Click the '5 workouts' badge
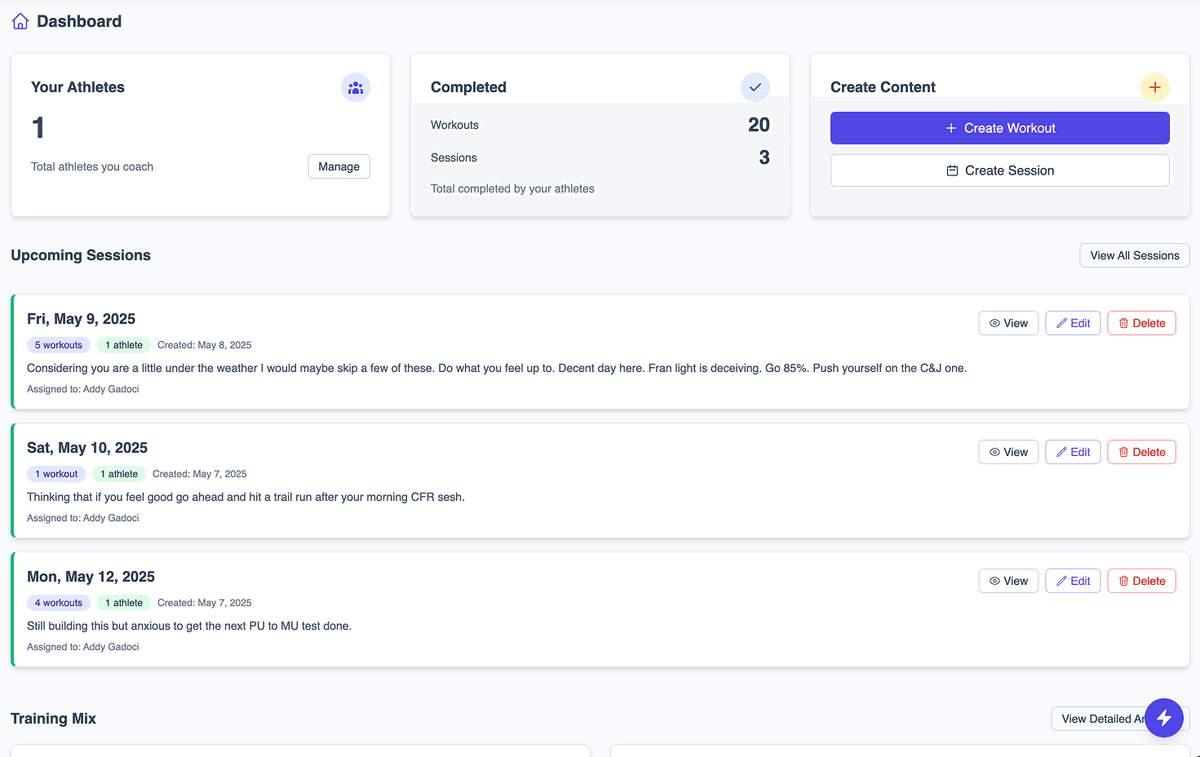This screenshot has height=757, width=1200. click(59, 345)
